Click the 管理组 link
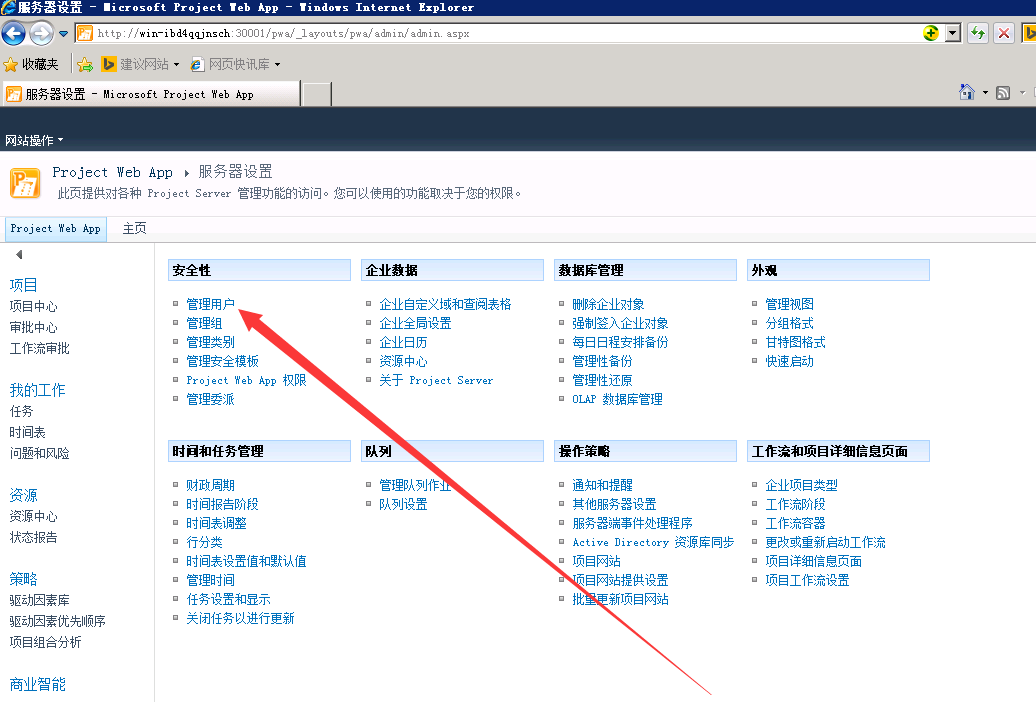 coord(204,323)
